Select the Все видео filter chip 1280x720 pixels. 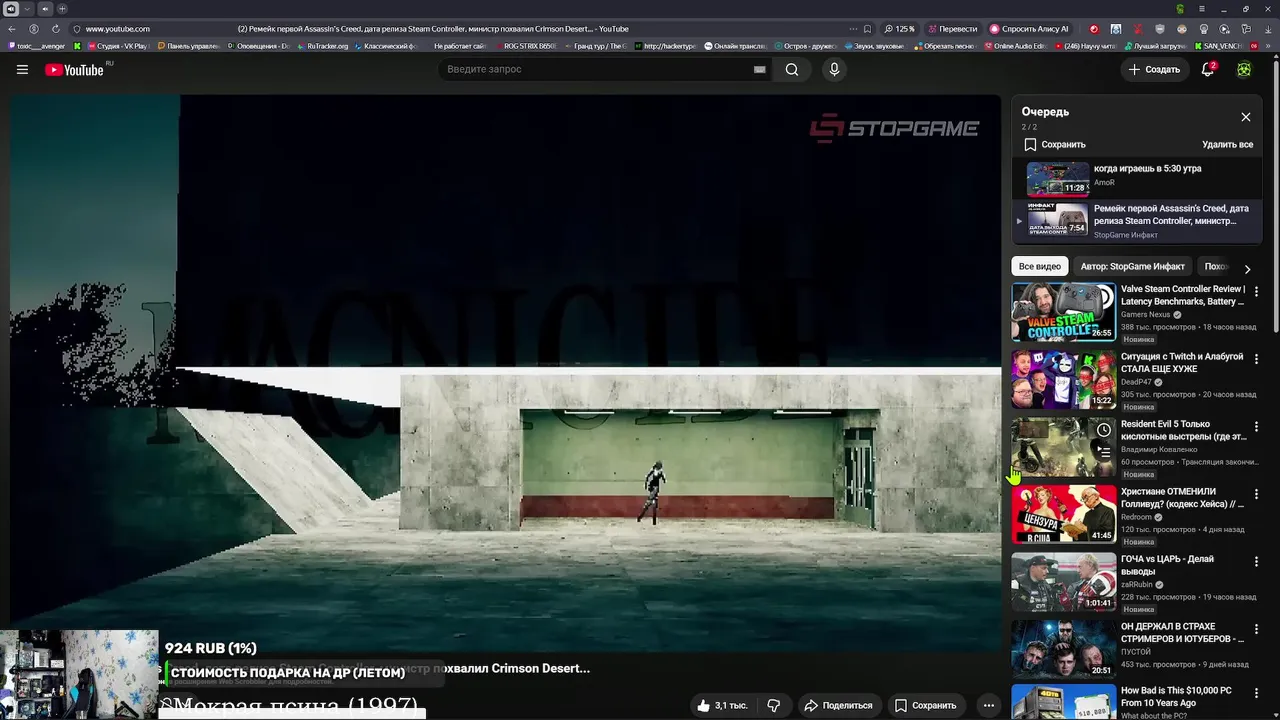pos(1040,267)
